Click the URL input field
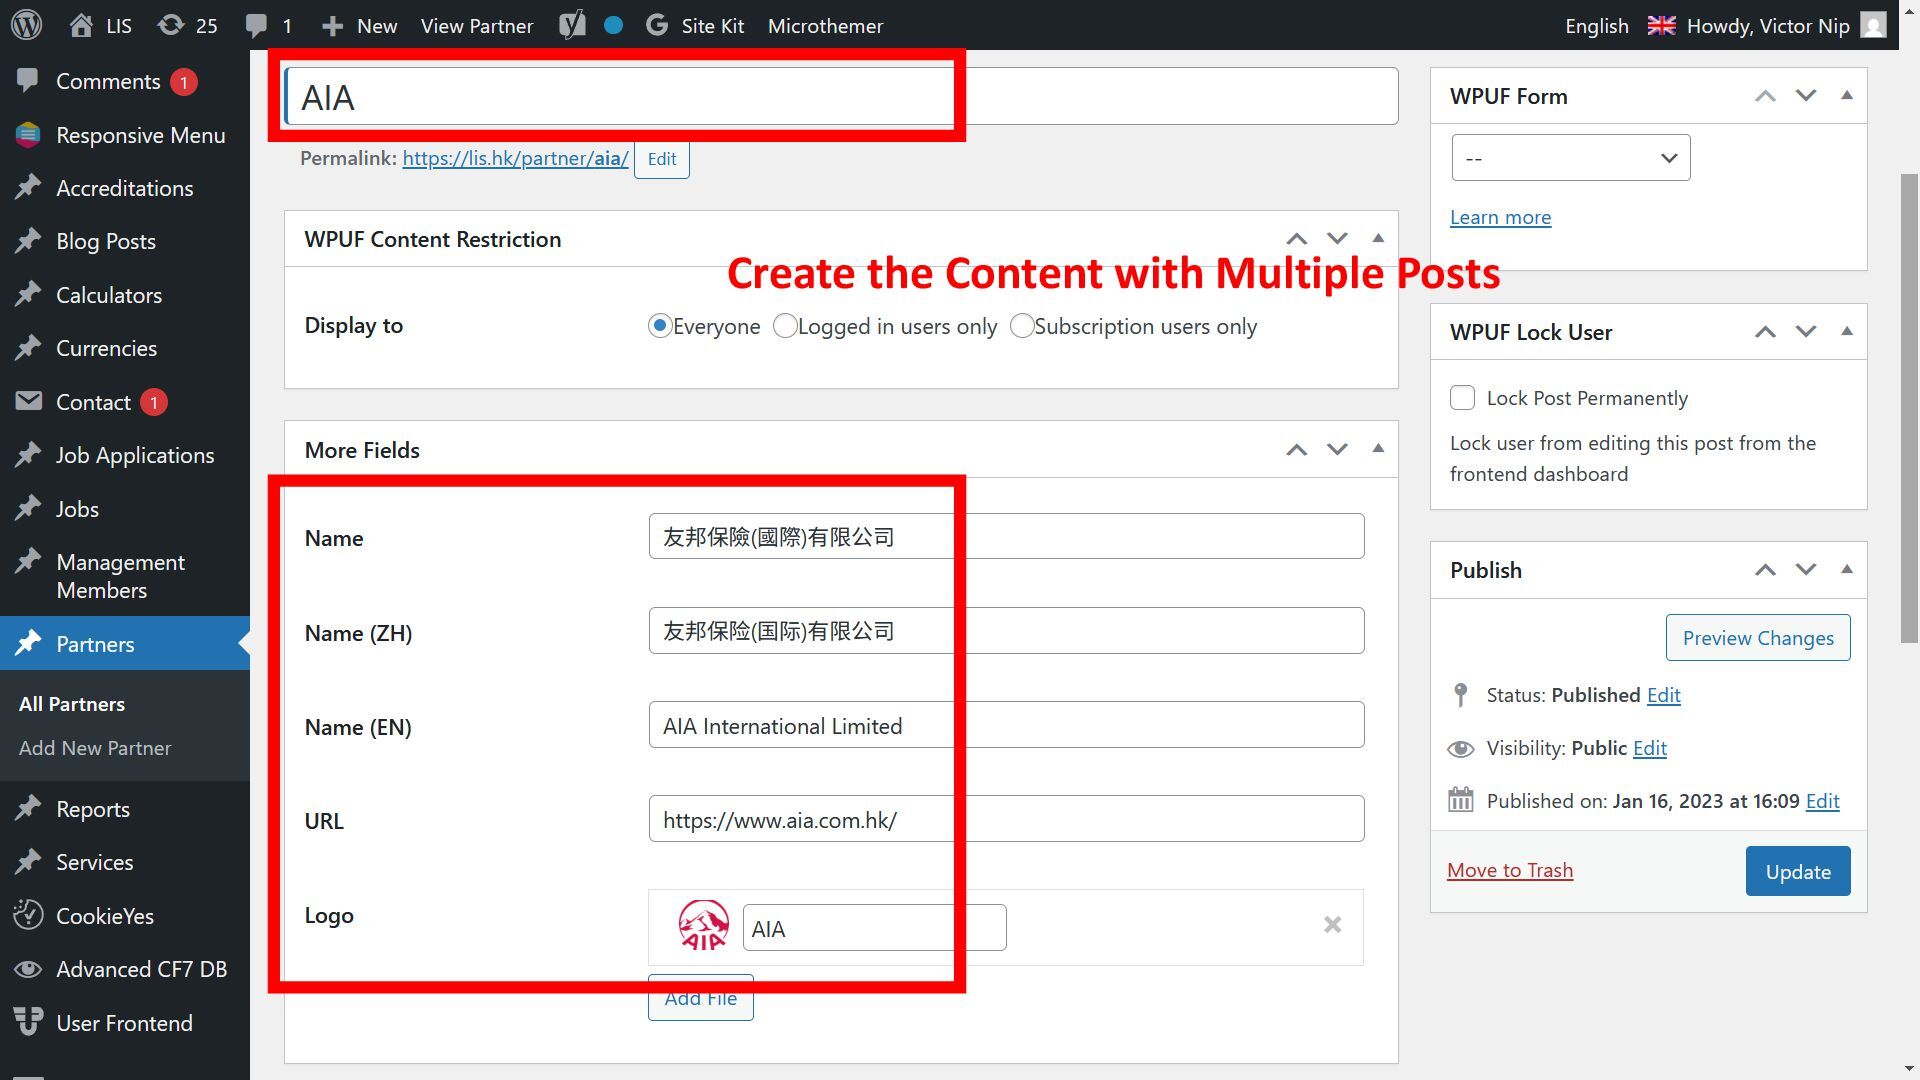 click(1006, 819)
